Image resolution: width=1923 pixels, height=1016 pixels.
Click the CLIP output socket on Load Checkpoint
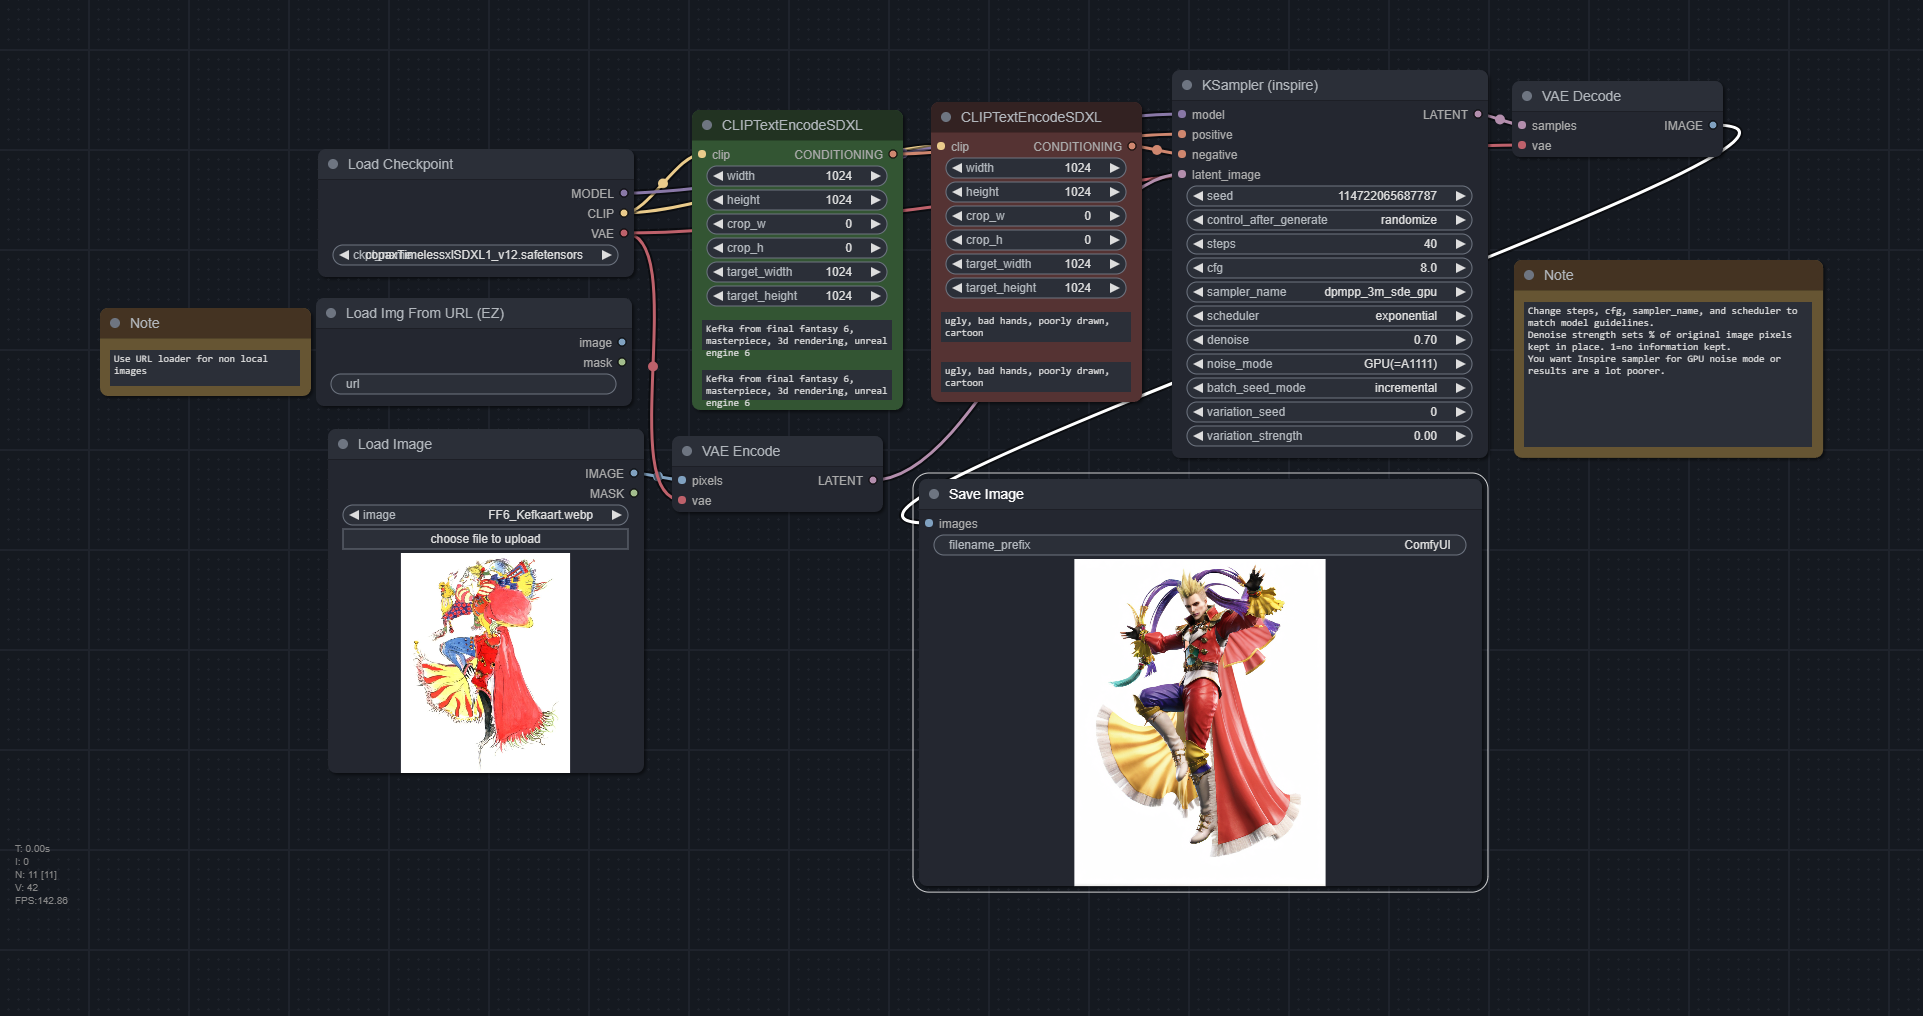[x=624, y=213]
